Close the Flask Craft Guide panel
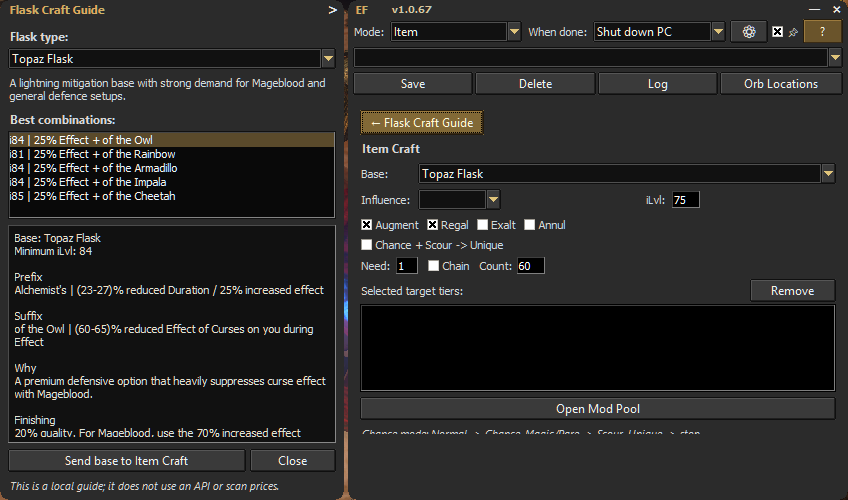Image resolution: width=848 pixels, height=500 pixels. pyautogui.click(x=293, y=461)
